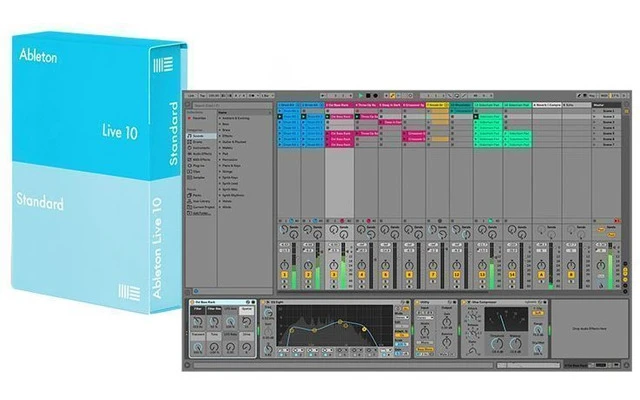Viewport: 640px width, 400px height.
Task: Click the red Back to Arrangement button
Action: tap(617, 221)
